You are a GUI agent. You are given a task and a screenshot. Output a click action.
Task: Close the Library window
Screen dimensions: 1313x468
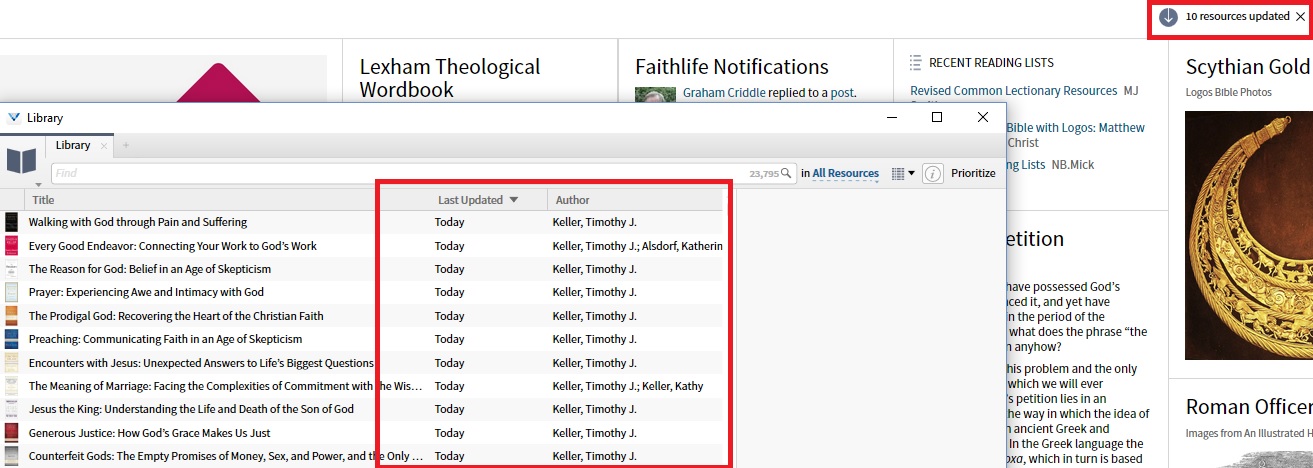[x=983, y=117]
